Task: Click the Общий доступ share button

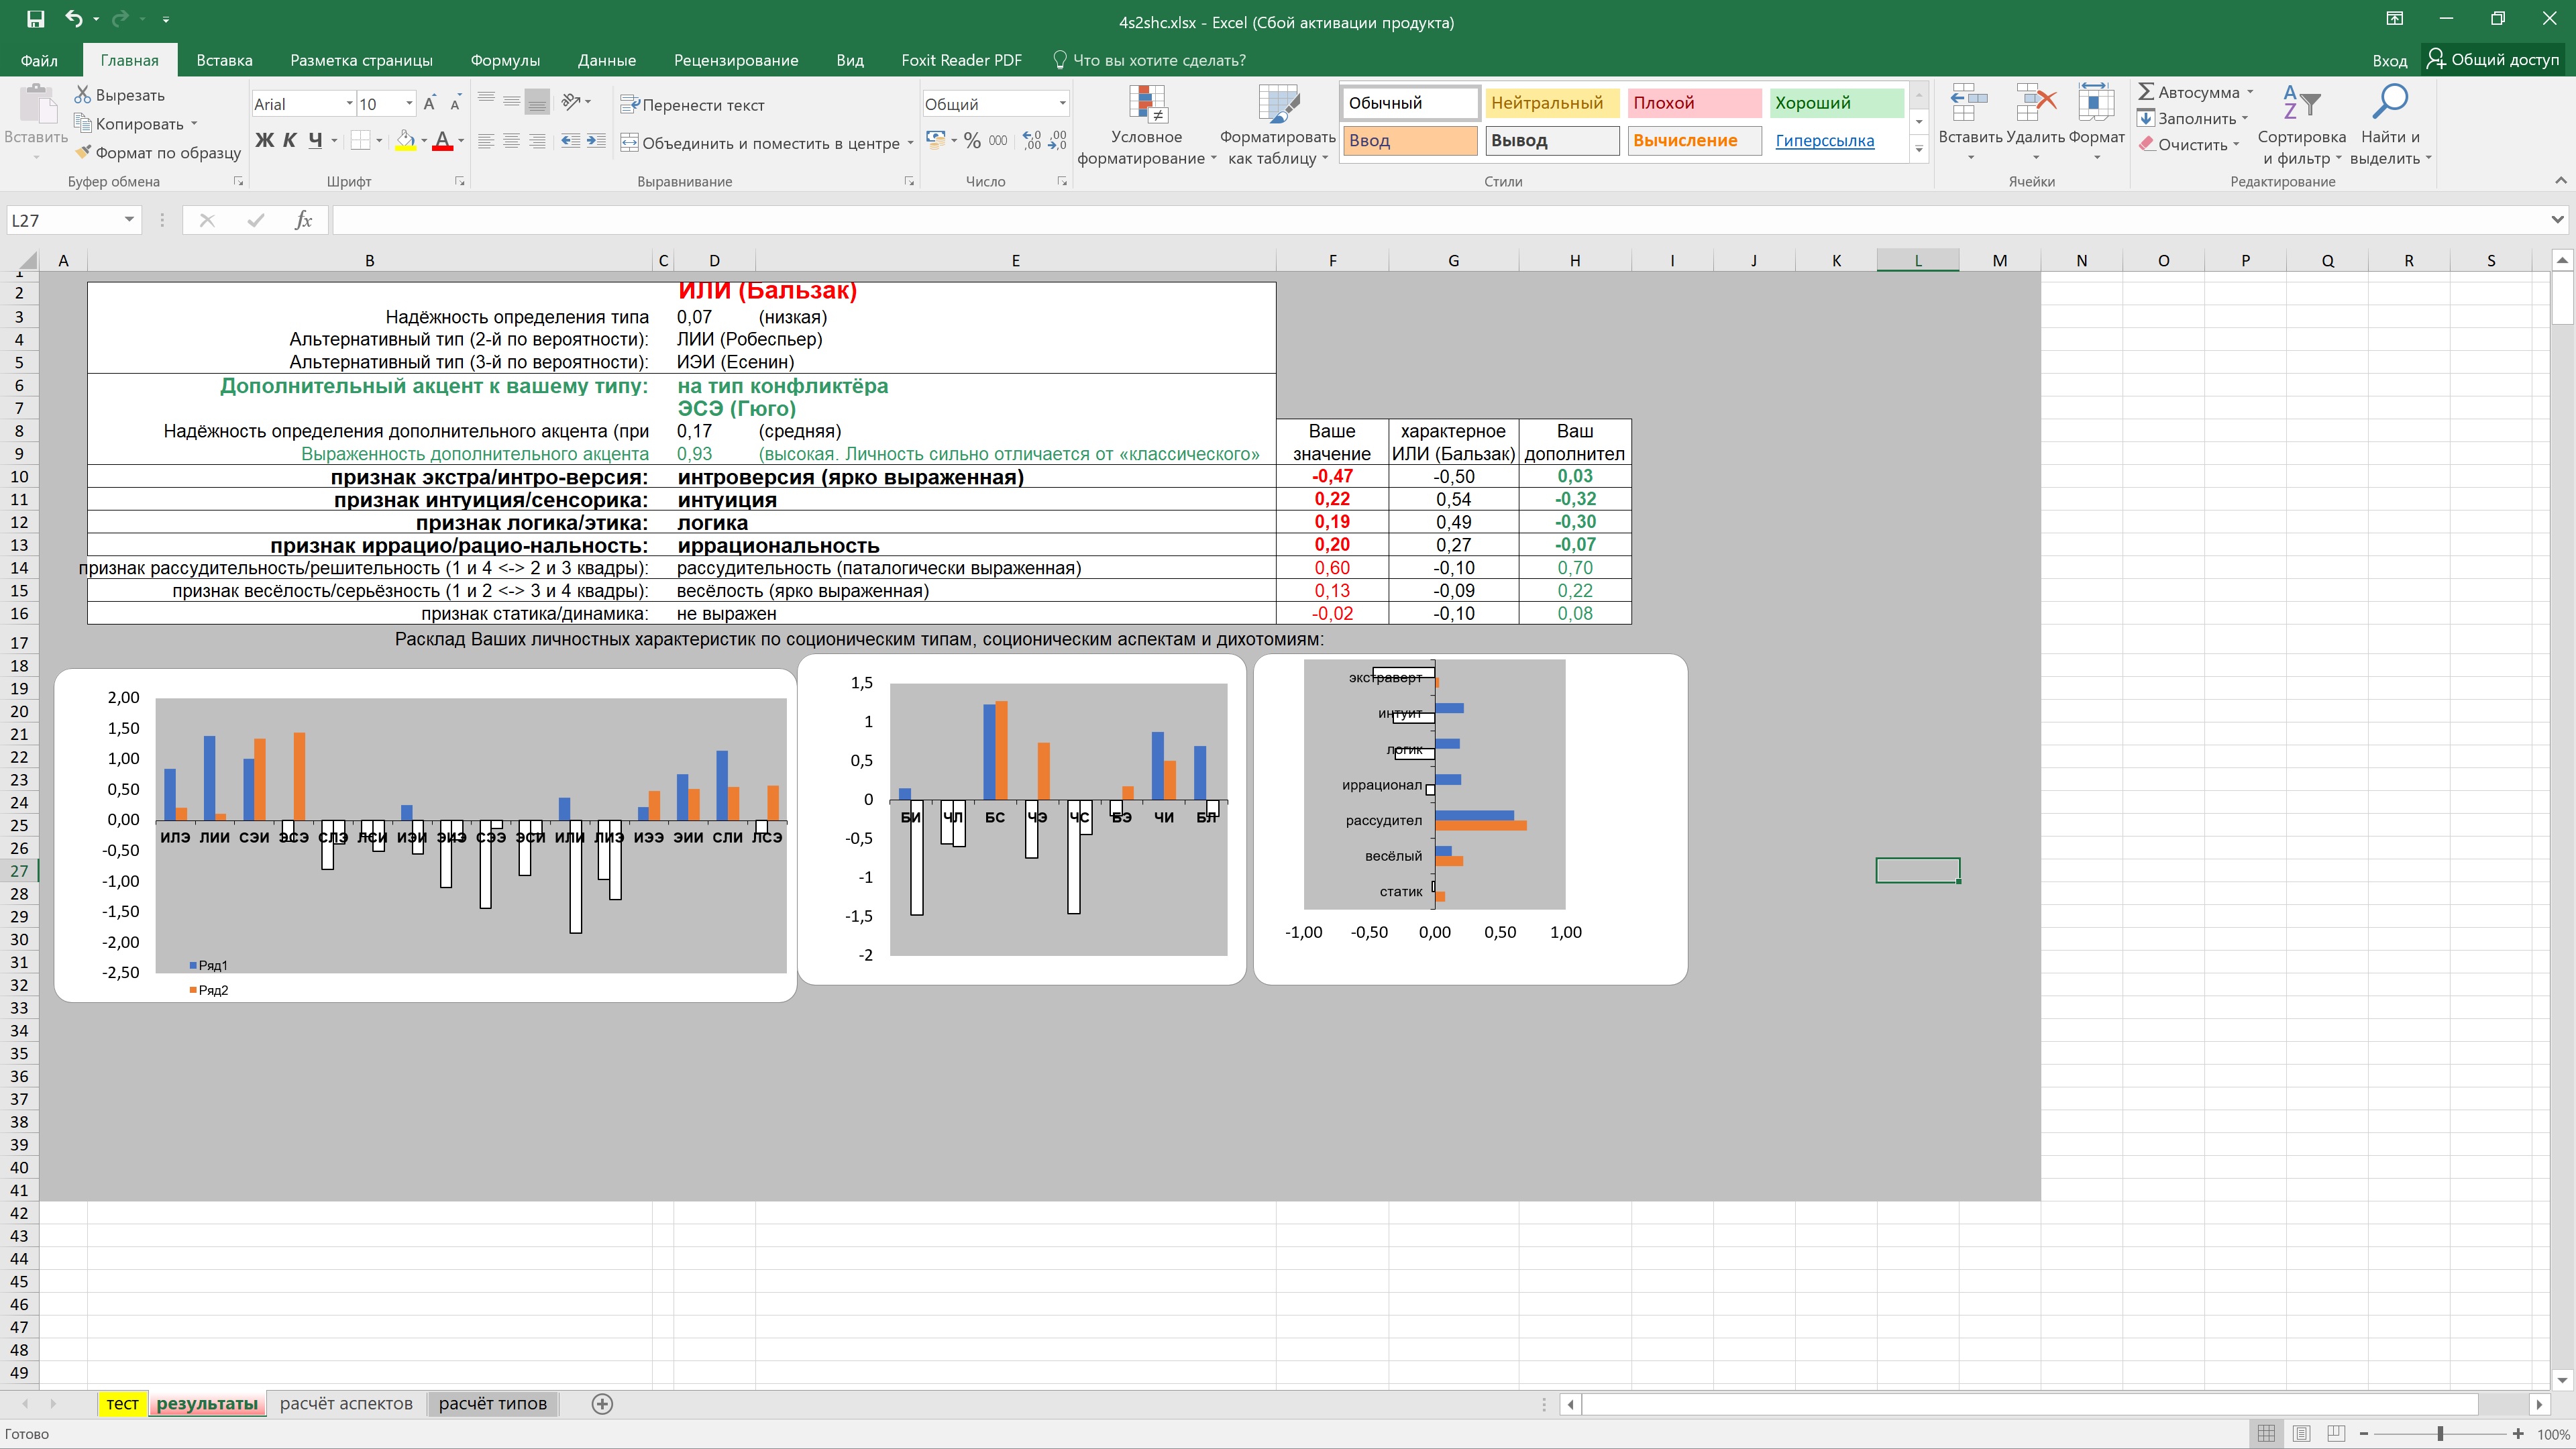Action: click(x=2491, y=60)
